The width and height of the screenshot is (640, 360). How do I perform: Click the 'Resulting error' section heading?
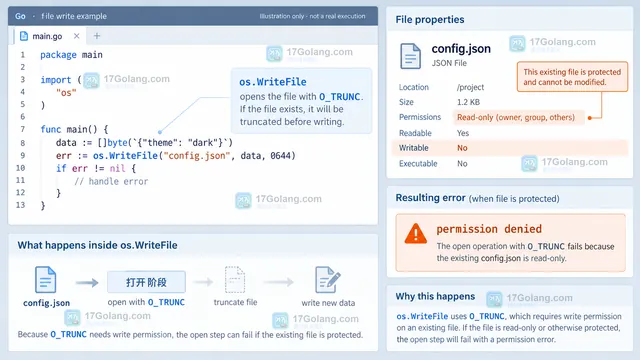pyautogui.click(x=430, y=198)
